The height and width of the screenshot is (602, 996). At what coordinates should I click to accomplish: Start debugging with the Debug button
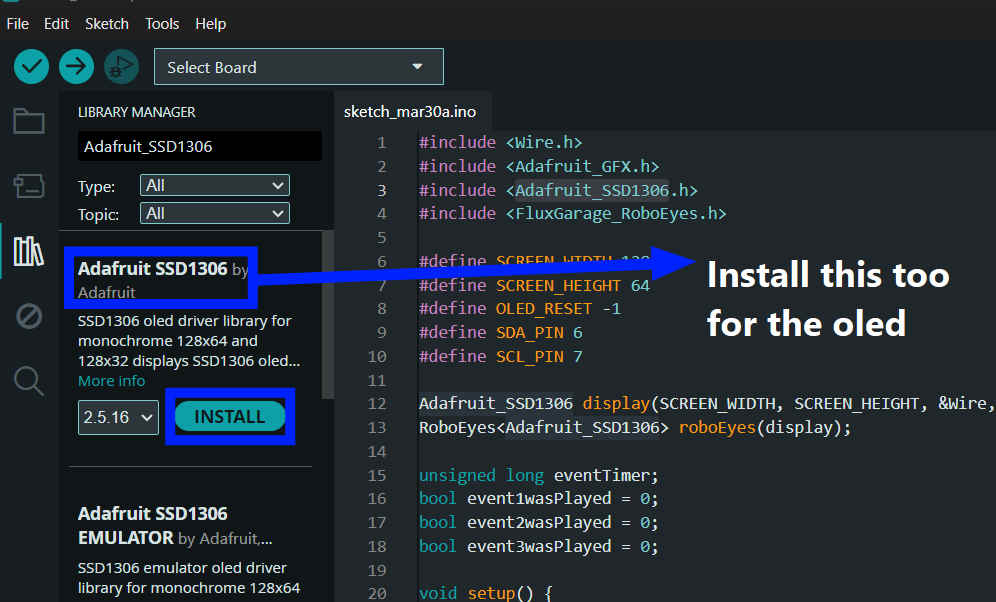coord(121,66)
